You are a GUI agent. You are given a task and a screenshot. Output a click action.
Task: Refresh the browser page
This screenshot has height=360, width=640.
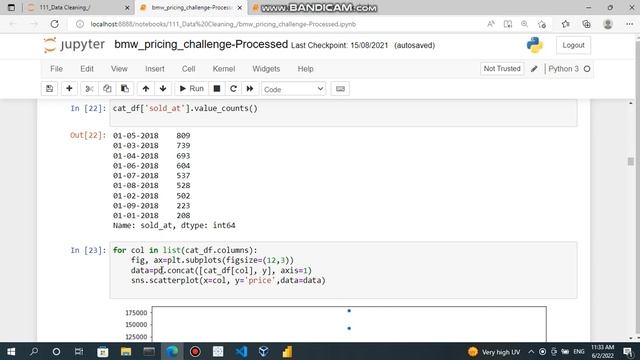pyautogui.click(x=54, y=24)
